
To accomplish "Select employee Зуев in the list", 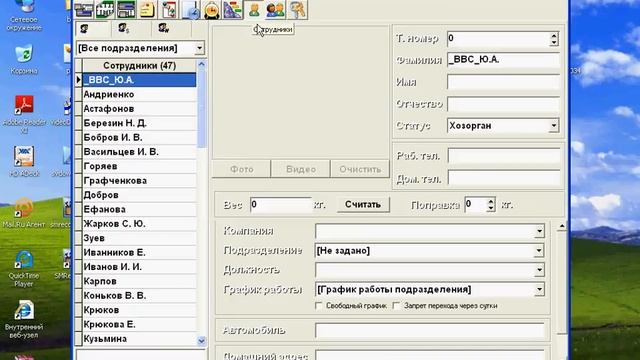I will point(139,238).
